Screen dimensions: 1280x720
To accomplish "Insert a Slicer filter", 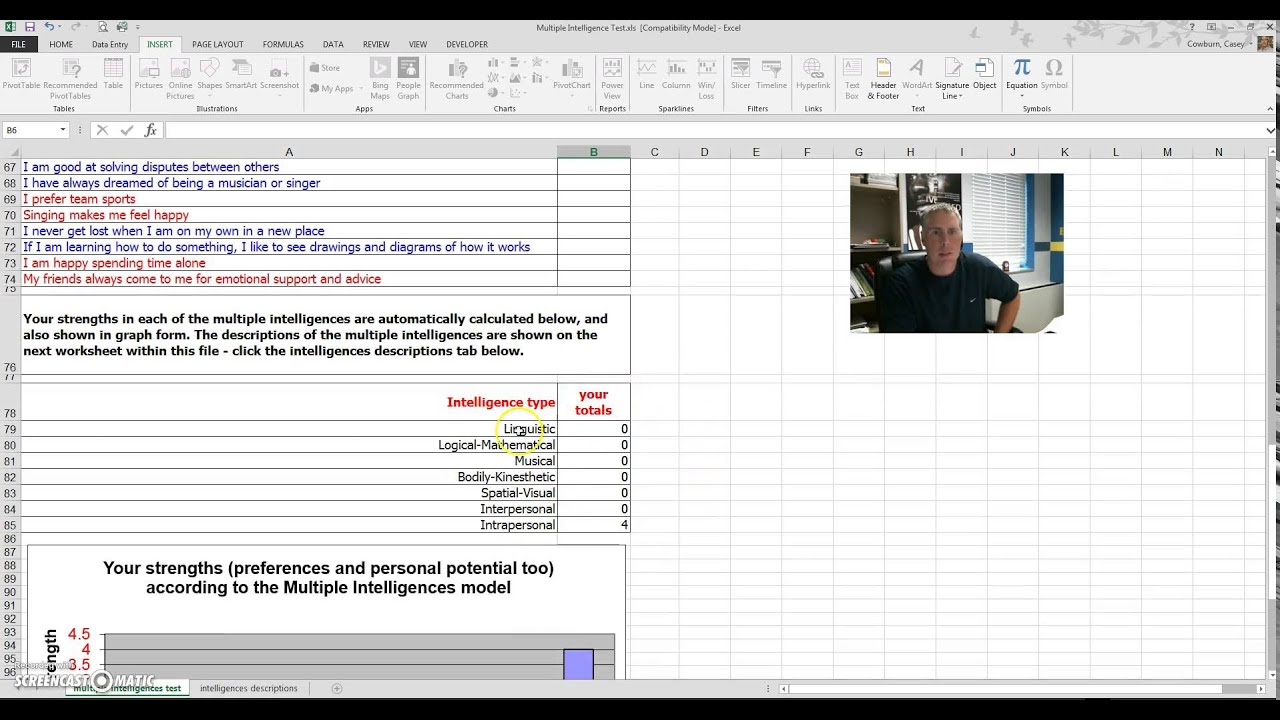I will click(x=740, y=75).
